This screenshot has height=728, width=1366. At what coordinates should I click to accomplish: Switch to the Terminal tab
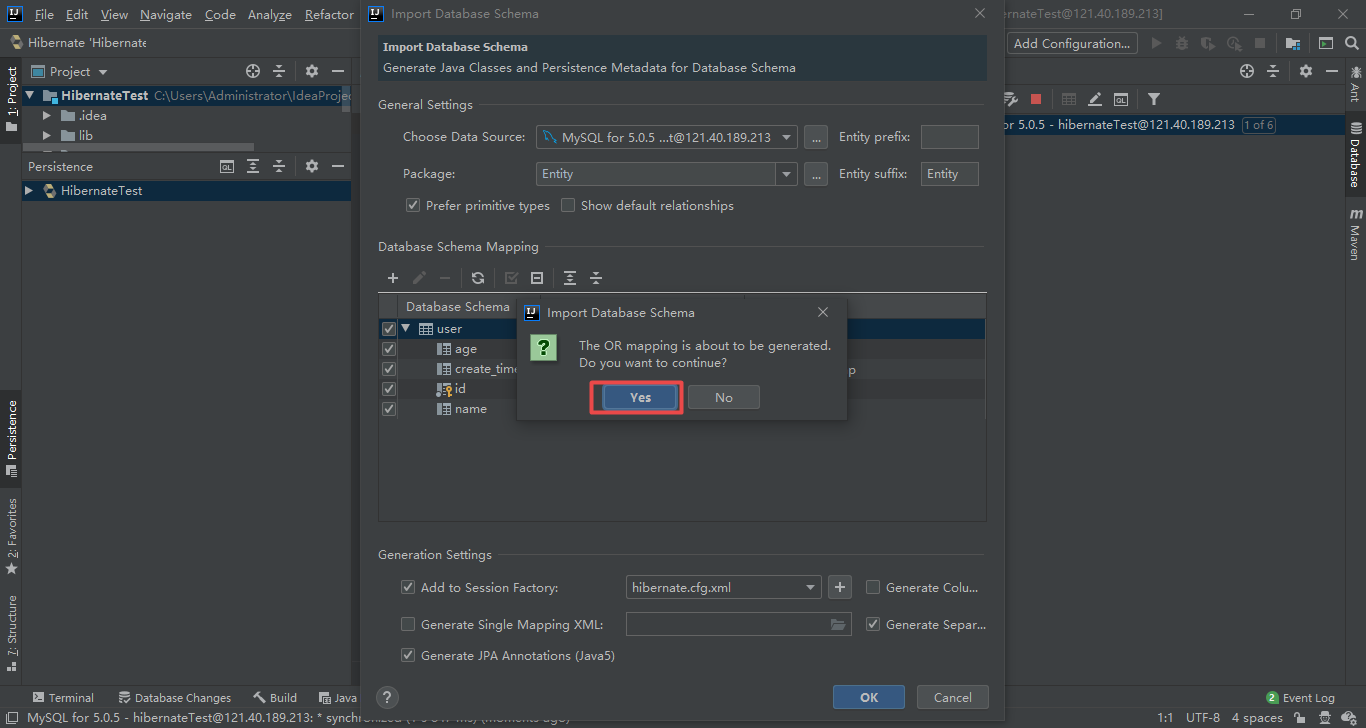point(64,697)
